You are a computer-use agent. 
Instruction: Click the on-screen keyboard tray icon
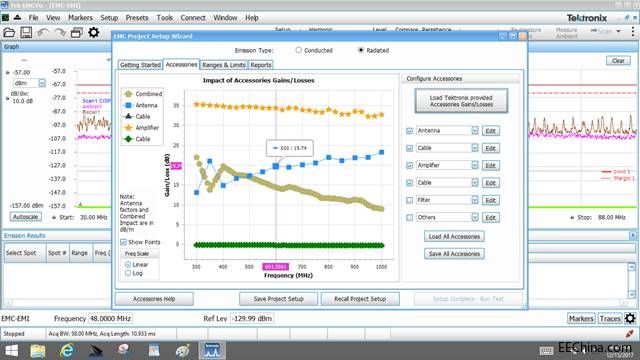pyautogui.click(x=546, y=351)
